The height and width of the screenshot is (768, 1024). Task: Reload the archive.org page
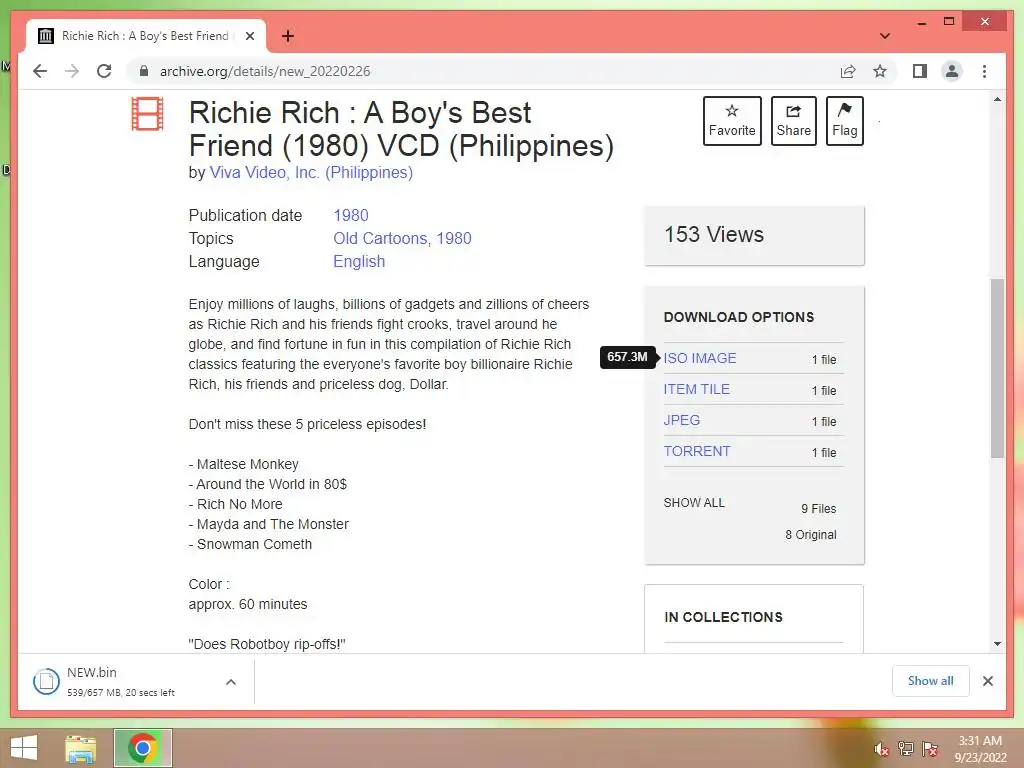pos(104,71)
